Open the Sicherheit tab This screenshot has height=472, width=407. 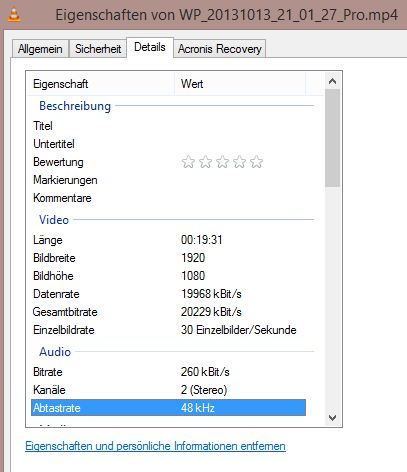click(98, 49)
